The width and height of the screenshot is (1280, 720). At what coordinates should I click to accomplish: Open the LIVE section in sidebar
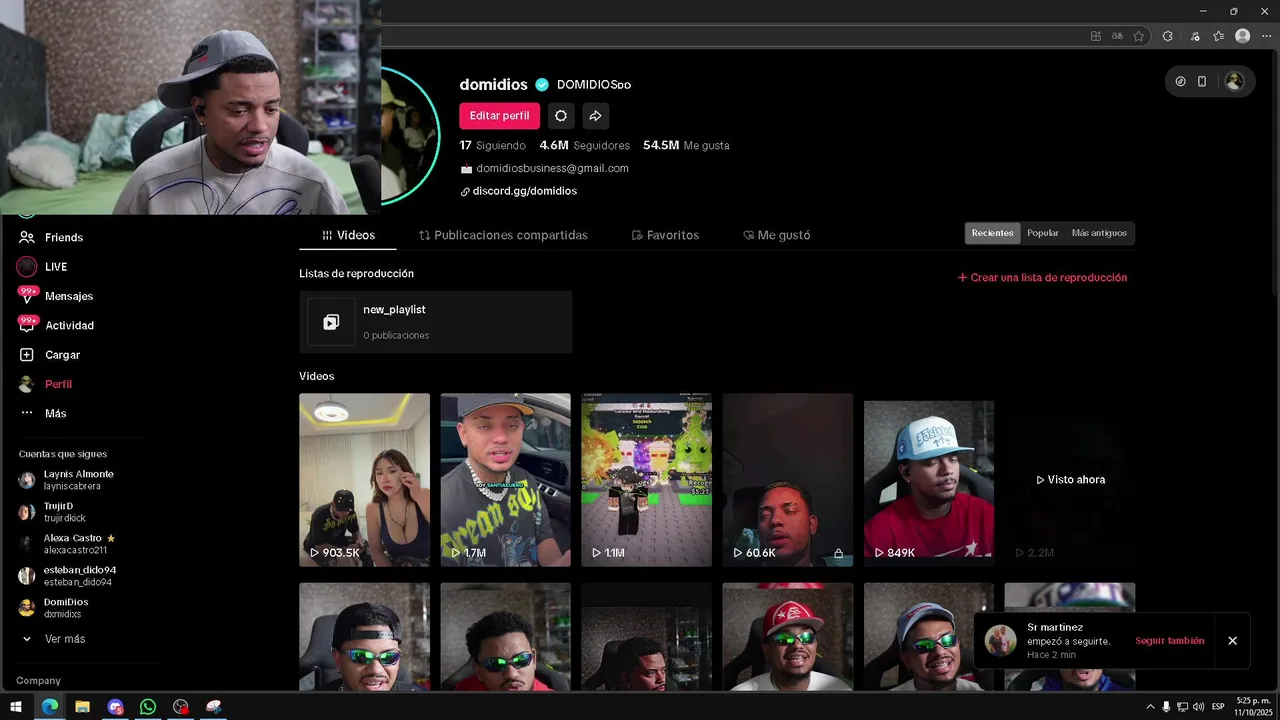tap(43, 267)
